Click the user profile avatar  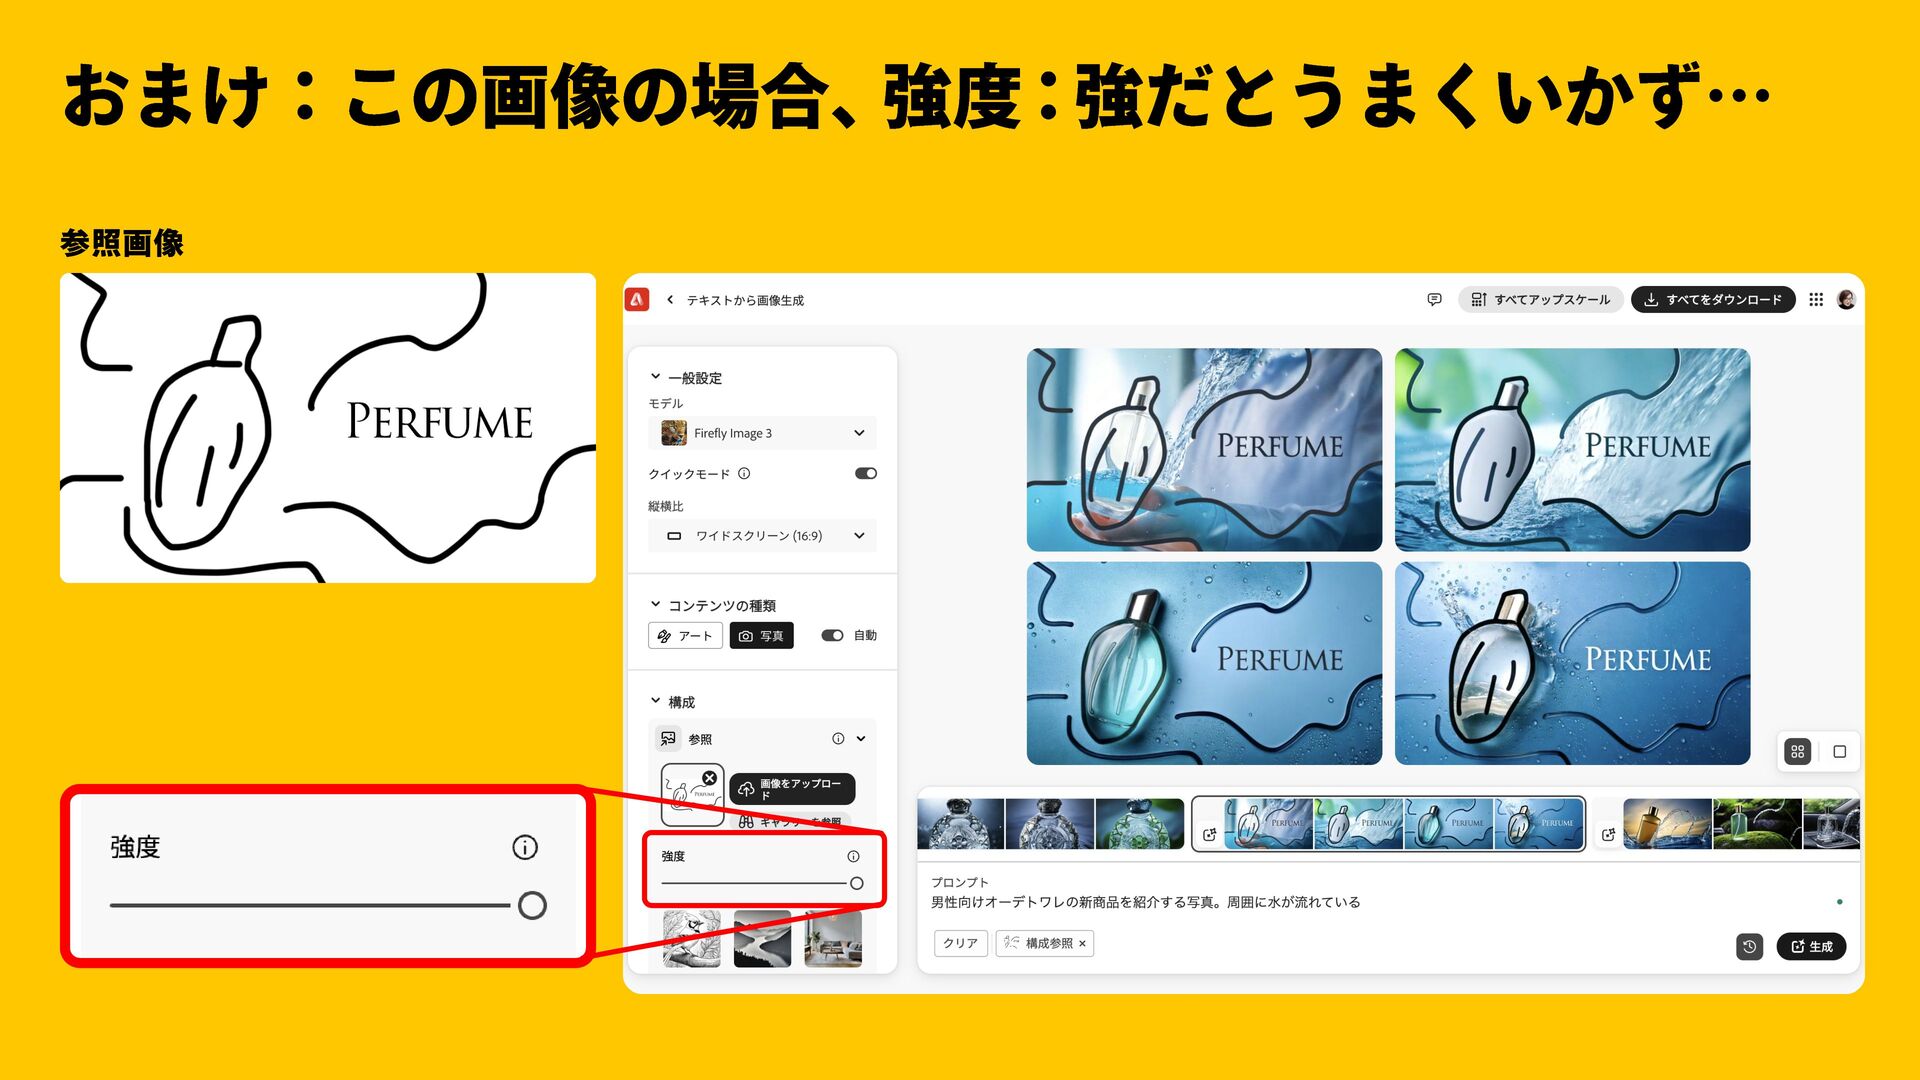(x=1846, y=299)
